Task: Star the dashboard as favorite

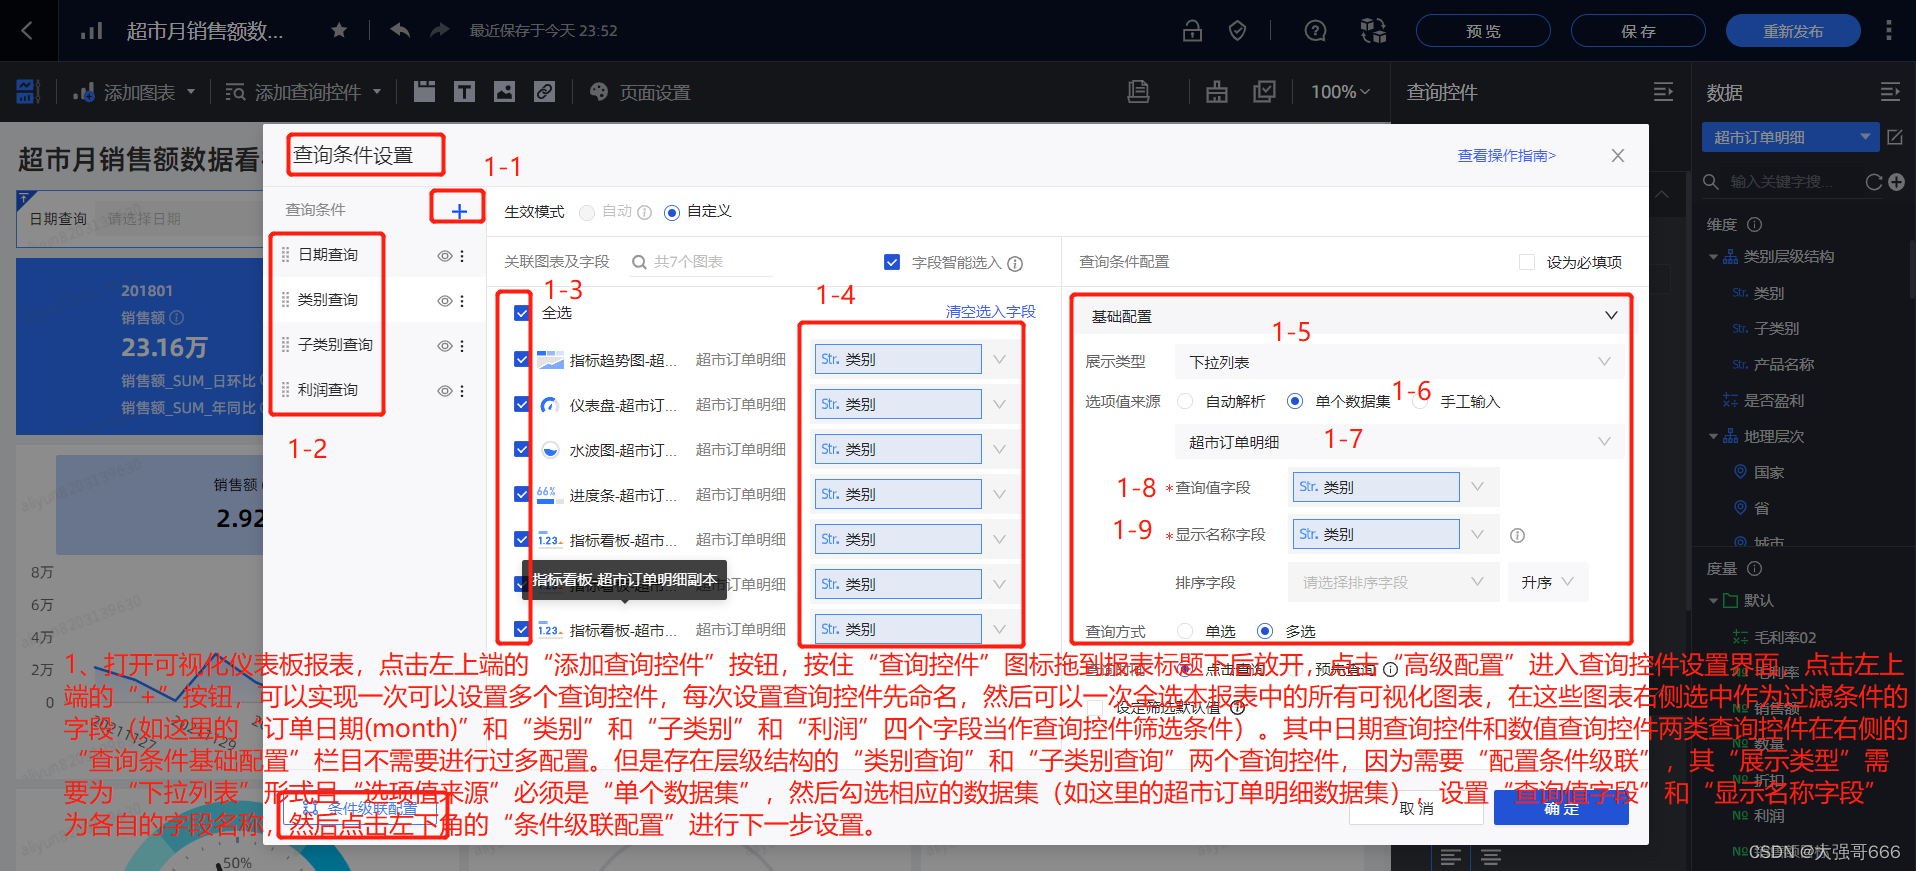Action: click(339, 30)
